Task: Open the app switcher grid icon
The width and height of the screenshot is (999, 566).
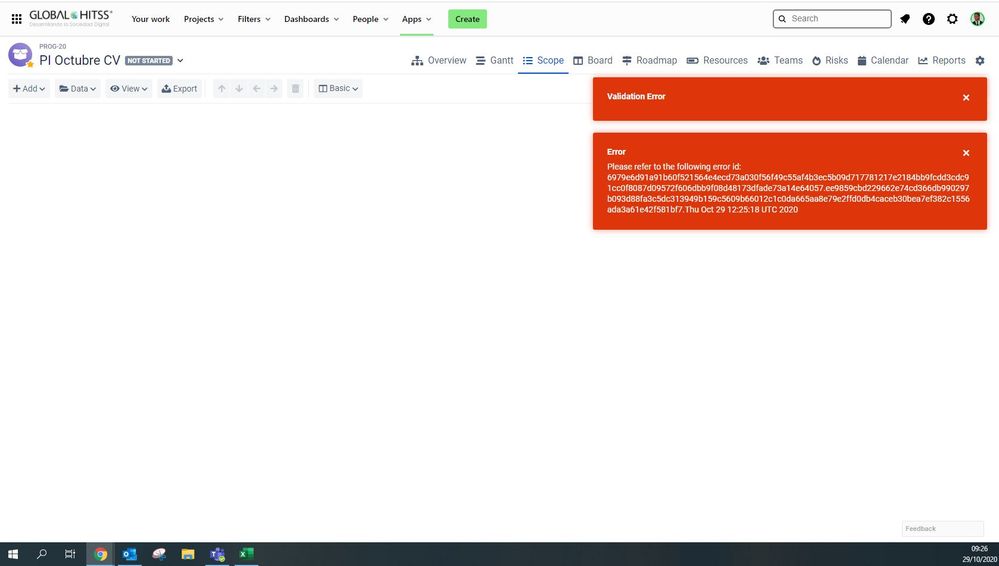Action: [17, 19]
